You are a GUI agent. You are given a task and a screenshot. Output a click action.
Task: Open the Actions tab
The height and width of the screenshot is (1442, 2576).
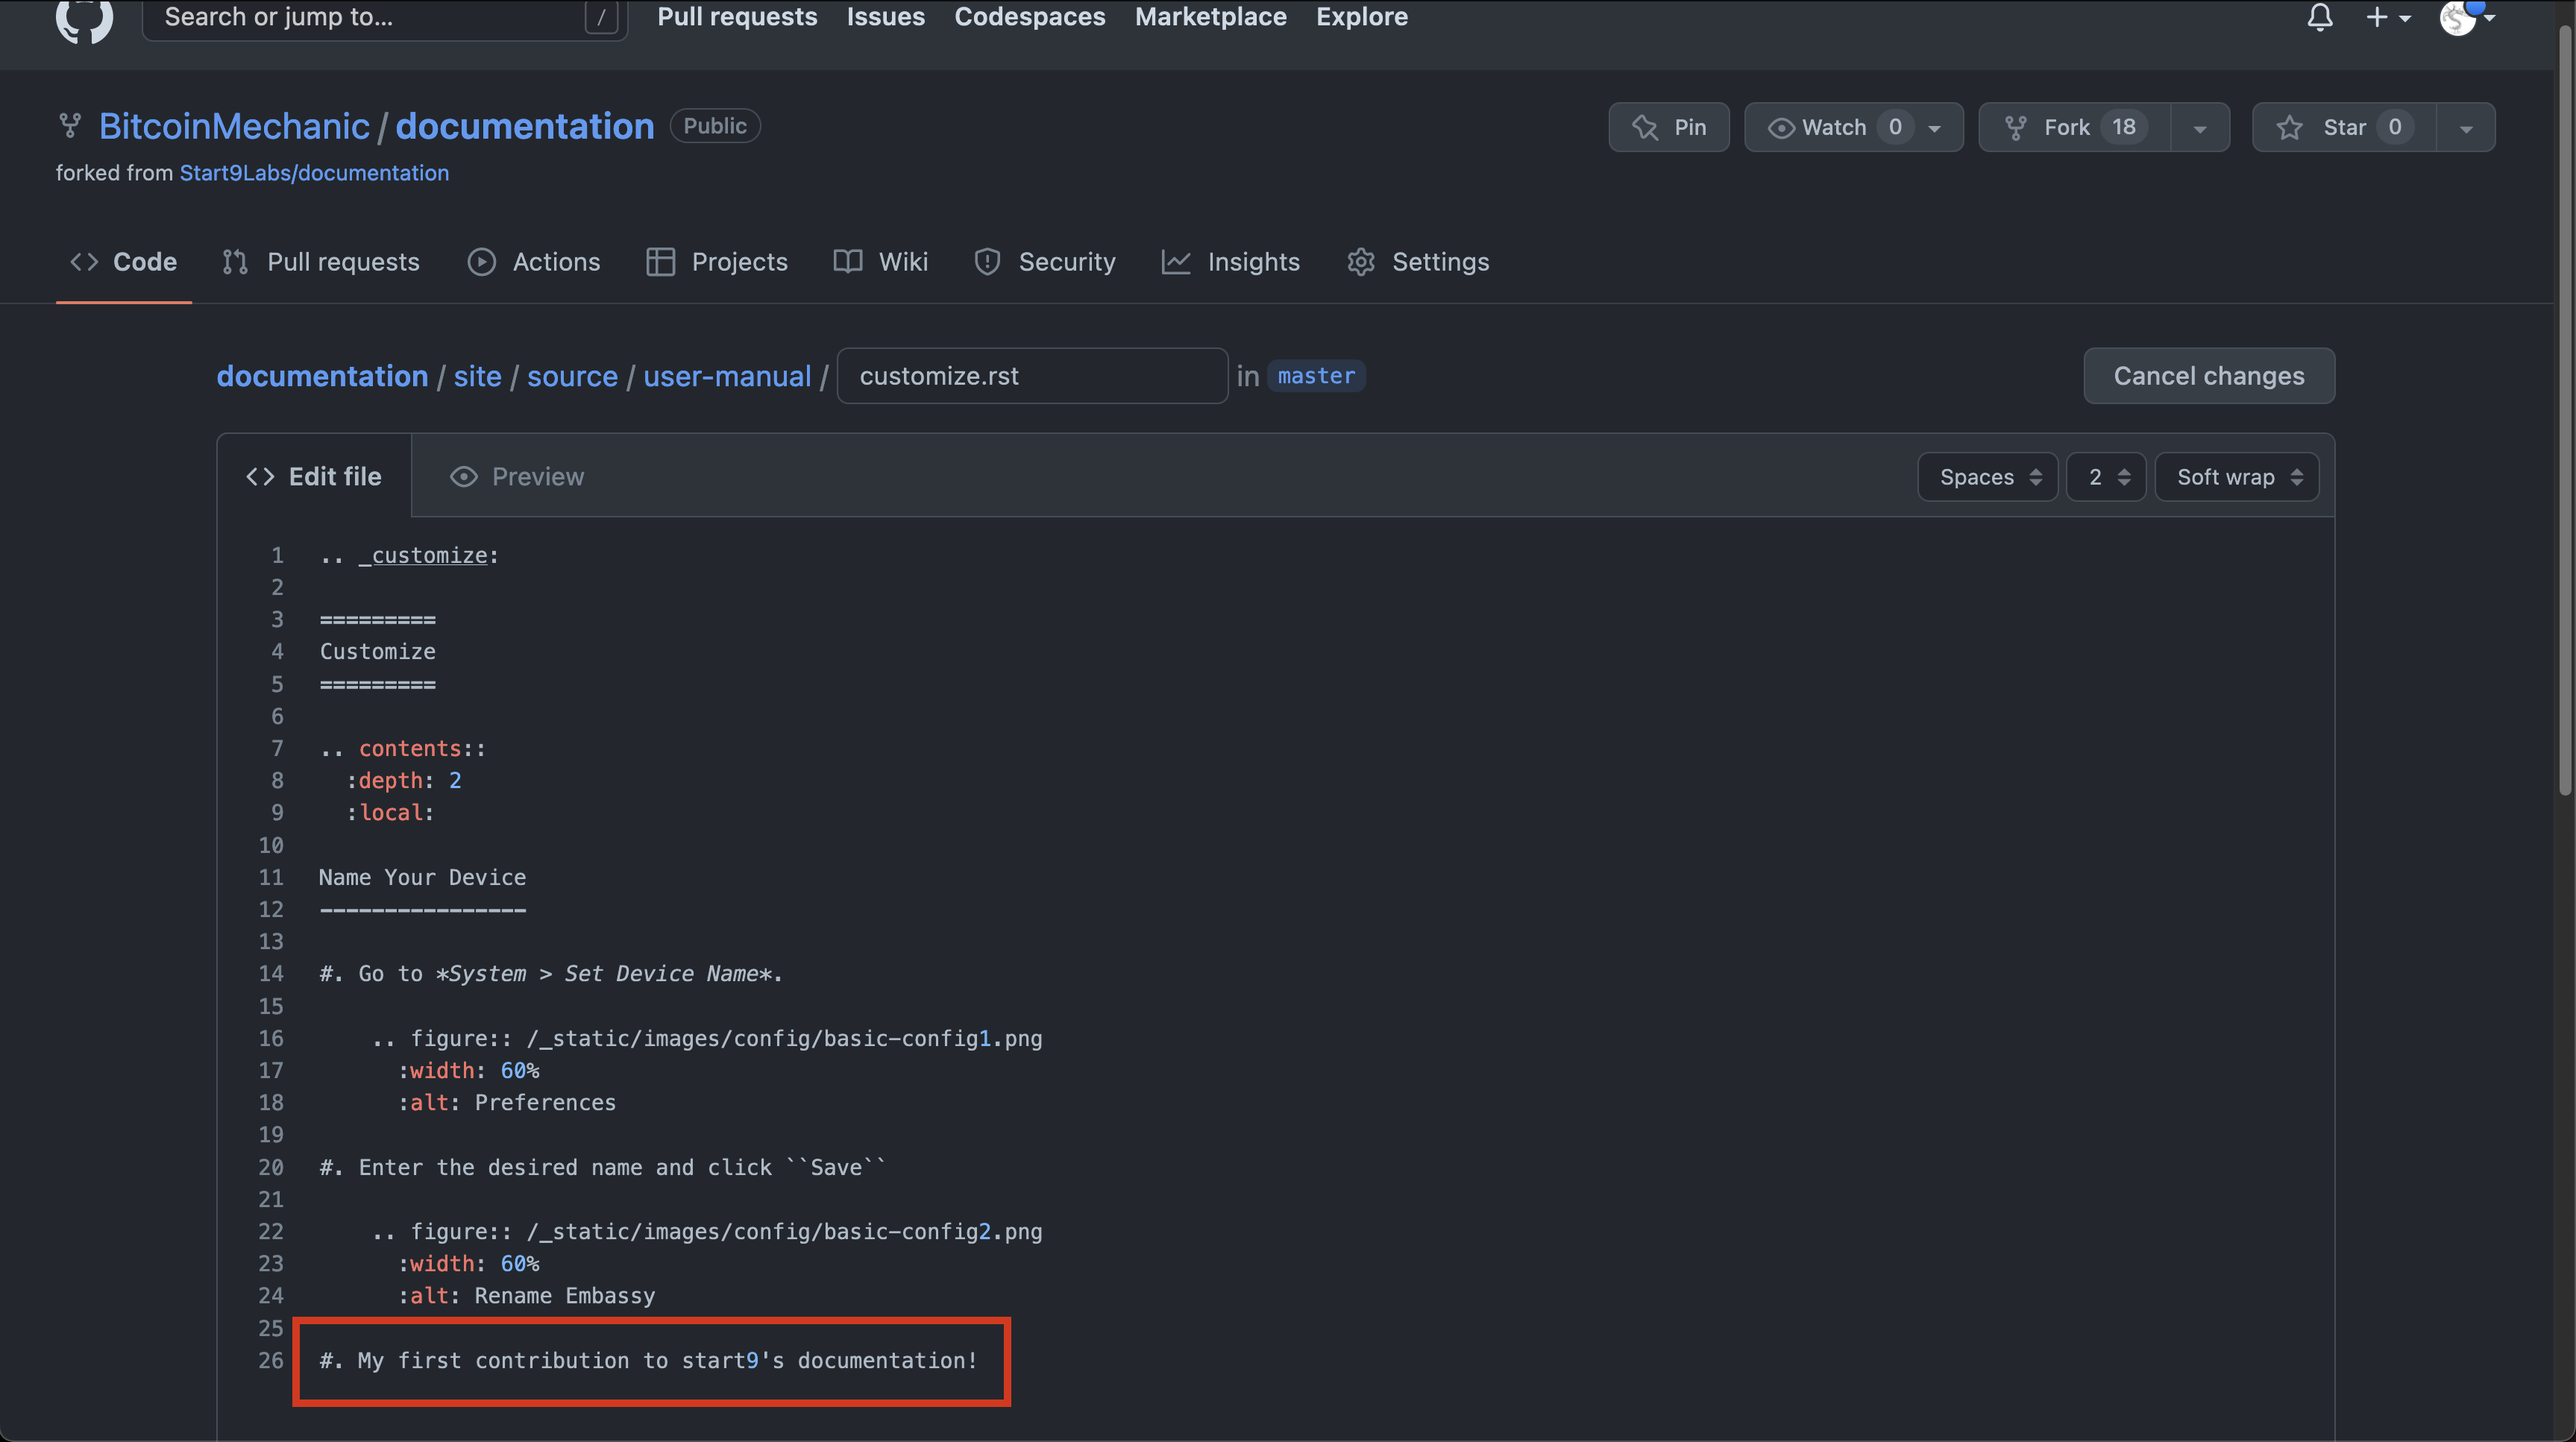pos(534,262)
